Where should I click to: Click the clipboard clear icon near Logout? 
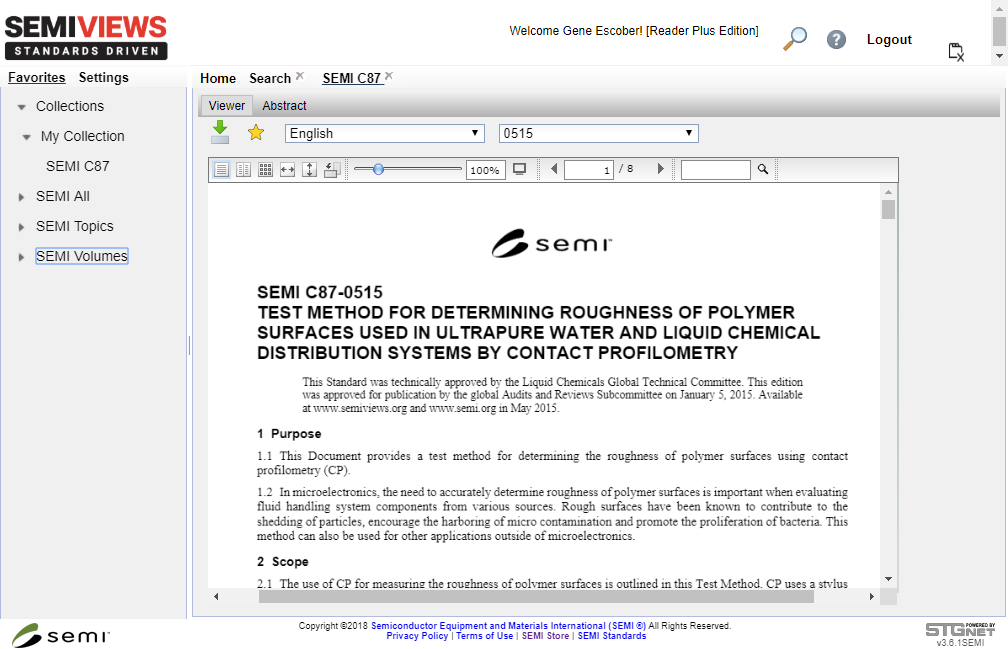pyautogui.click(x=956, y=52)
